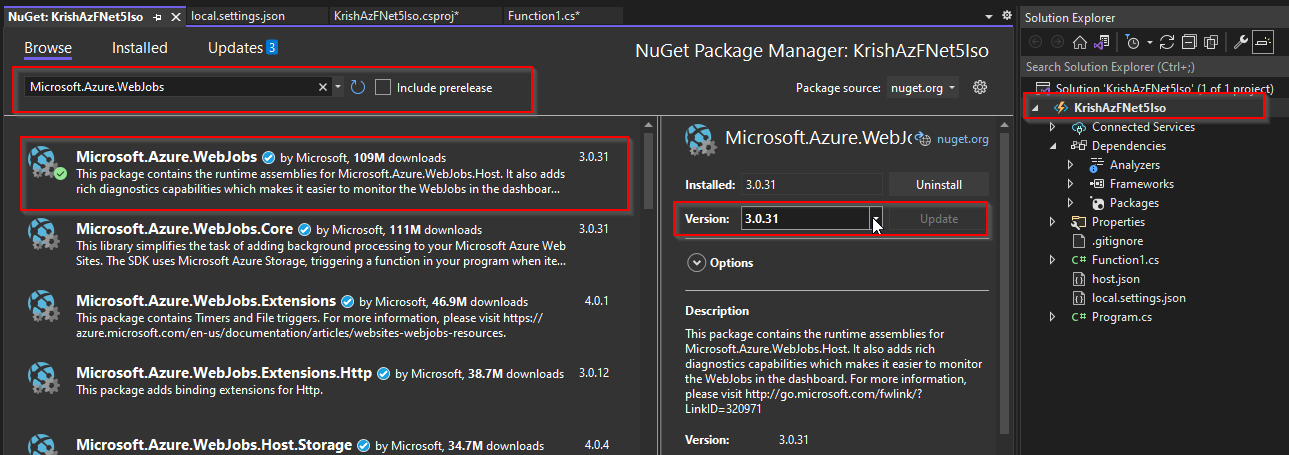
Task: Click the Home icon in Solution Explorer
Action: click(1079, 42)
